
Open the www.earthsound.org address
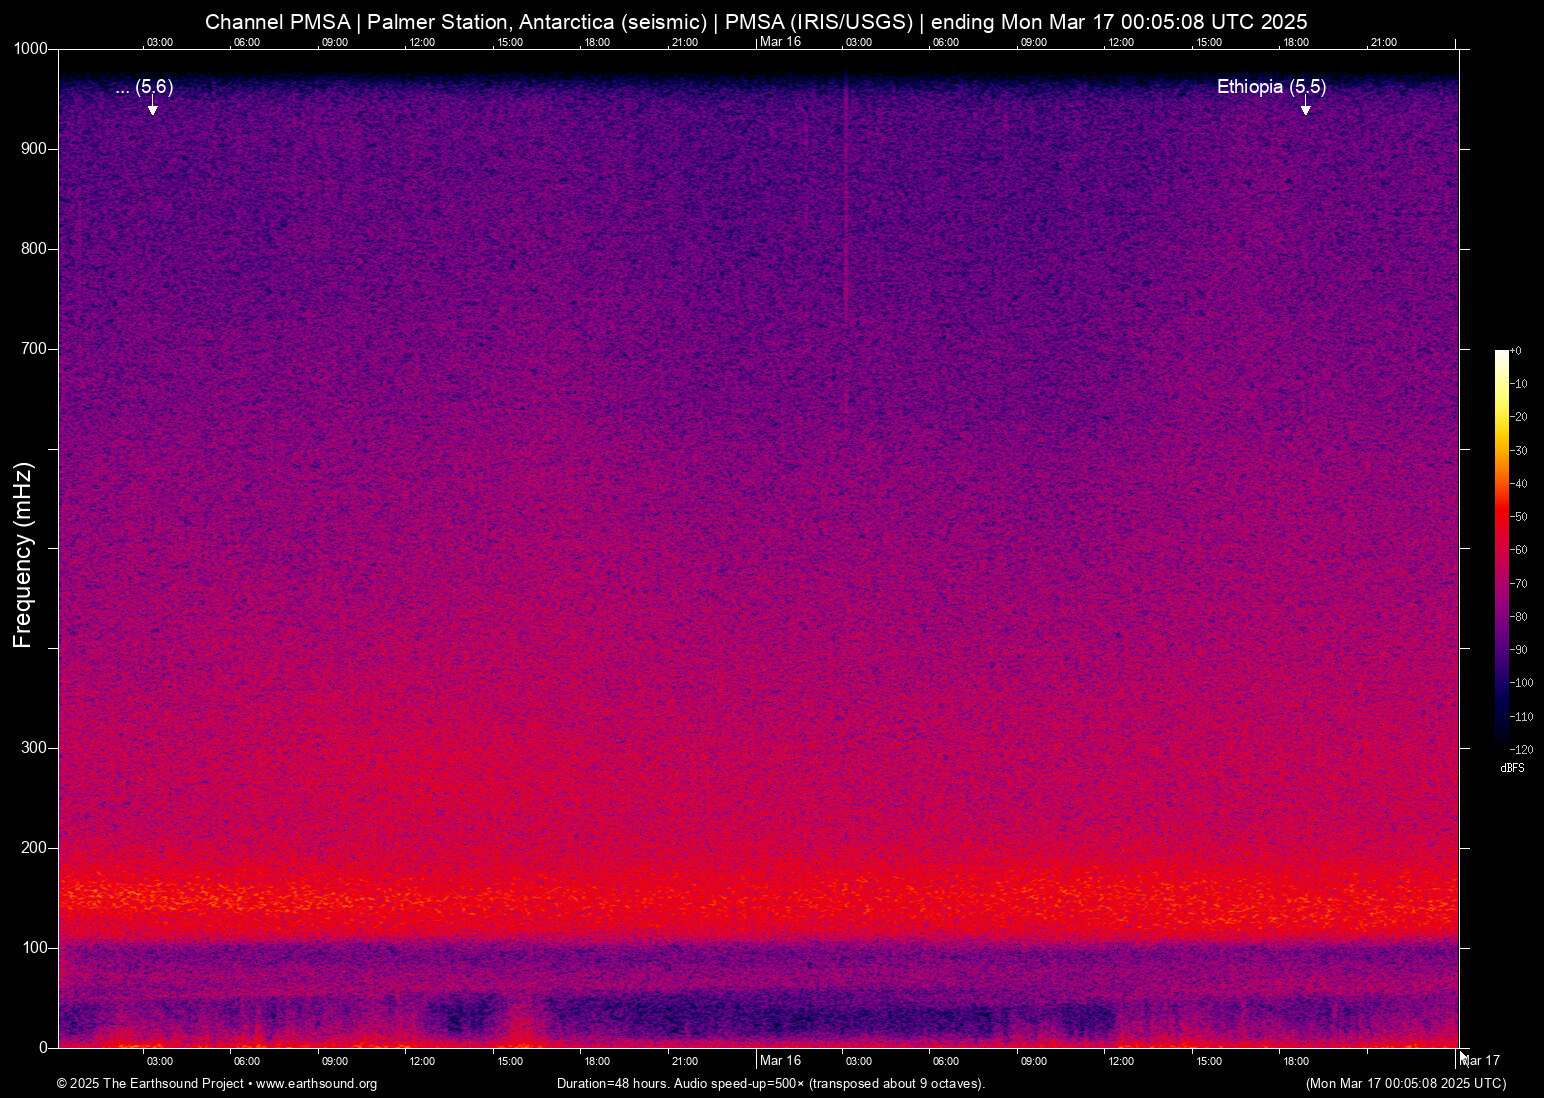pos(316,1084)
